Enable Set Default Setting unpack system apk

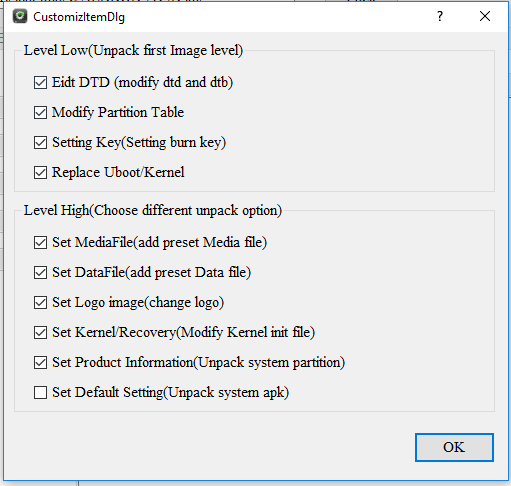[x=40, y=392]
